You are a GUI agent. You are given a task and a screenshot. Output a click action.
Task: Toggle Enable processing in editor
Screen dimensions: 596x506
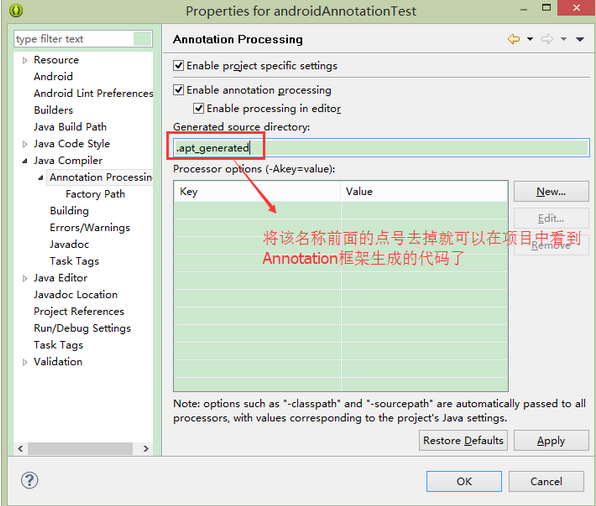(x=198, y=109)
